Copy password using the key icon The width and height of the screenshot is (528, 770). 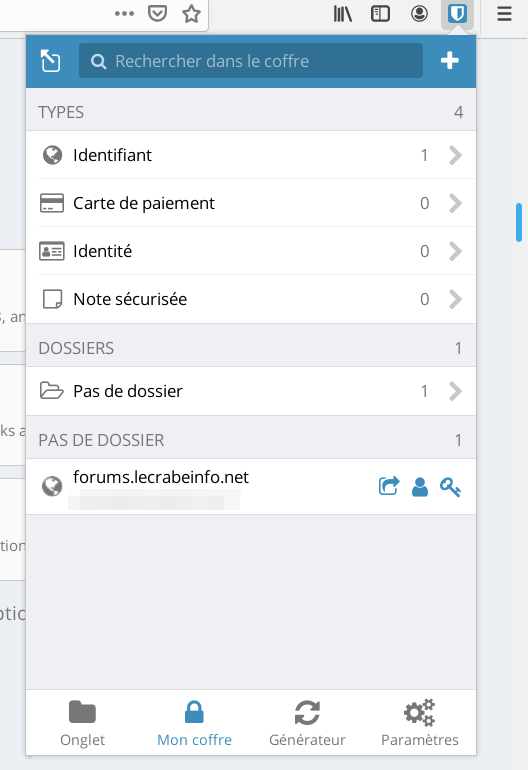[450, 487]
